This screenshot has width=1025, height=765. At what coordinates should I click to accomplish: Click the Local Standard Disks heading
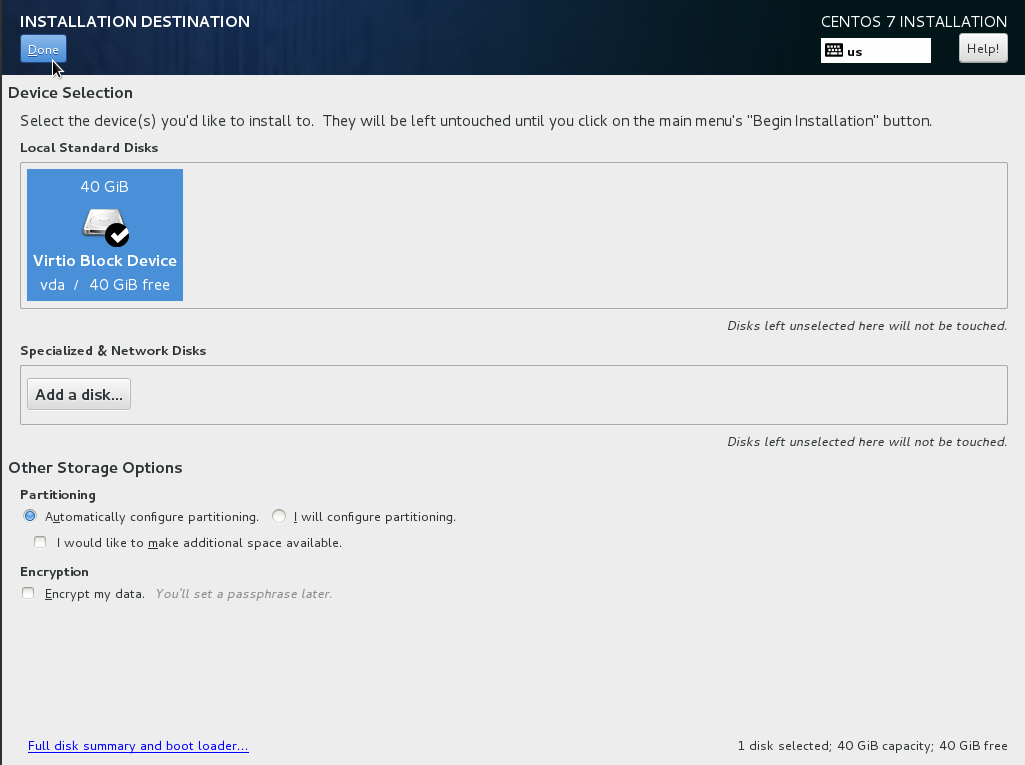pos(89,148)
